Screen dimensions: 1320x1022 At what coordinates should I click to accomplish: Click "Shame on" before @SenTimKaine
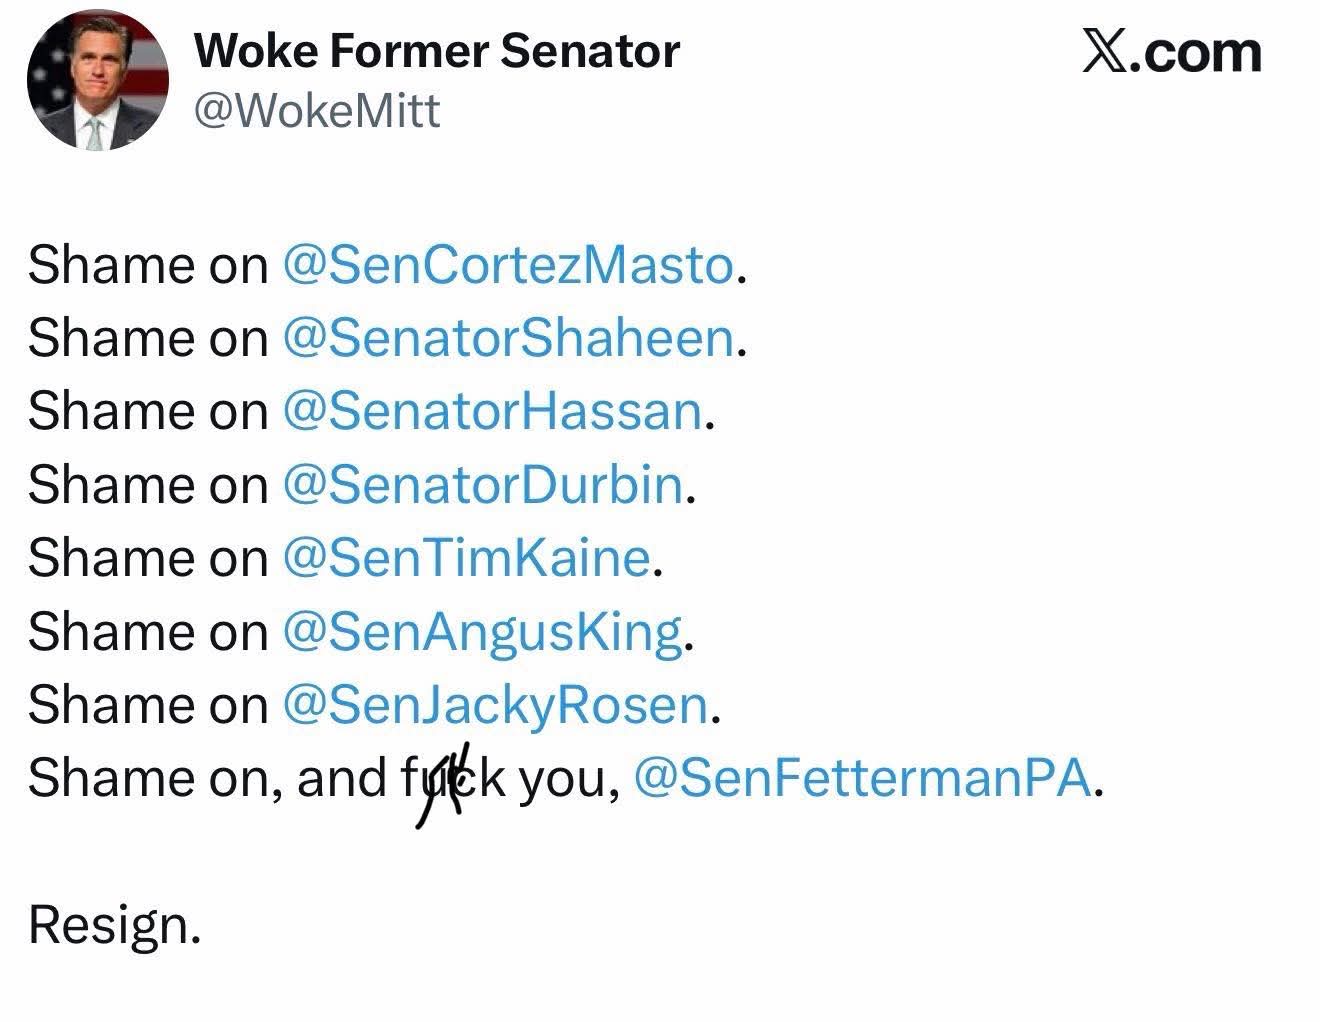(148, 558)
